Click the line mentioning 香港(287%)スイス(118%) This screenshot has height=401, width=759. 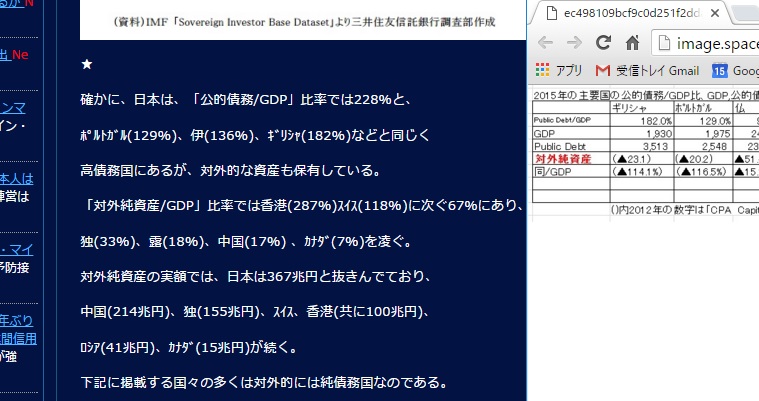coord(303,206)
